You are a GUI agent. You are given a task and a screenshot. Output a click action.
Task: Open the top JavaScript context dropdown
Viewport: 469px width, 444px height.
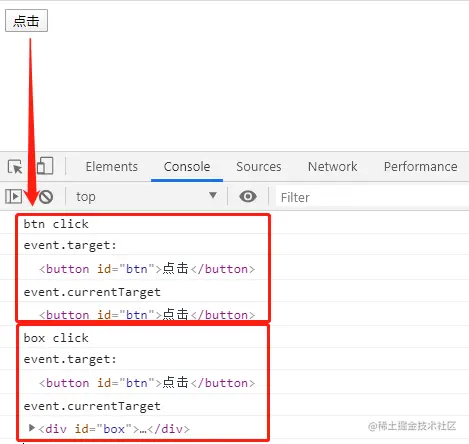(x=147, y=196)
